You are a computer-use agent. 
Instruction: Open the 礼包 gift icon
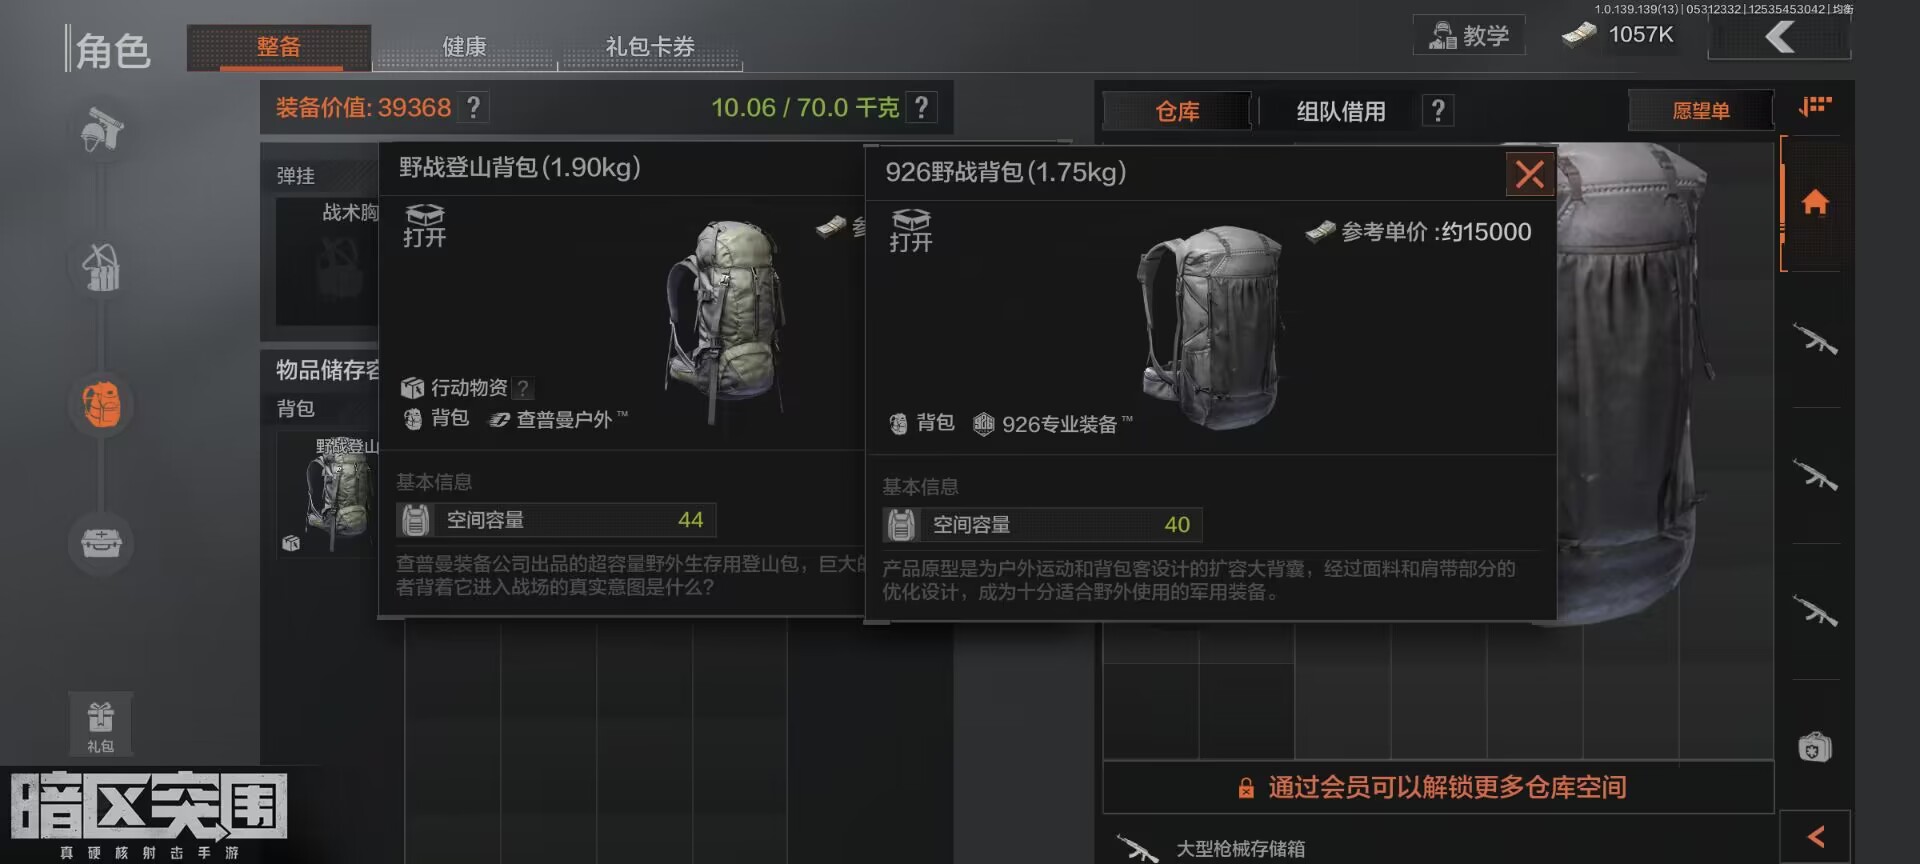(x=100, y=725)
